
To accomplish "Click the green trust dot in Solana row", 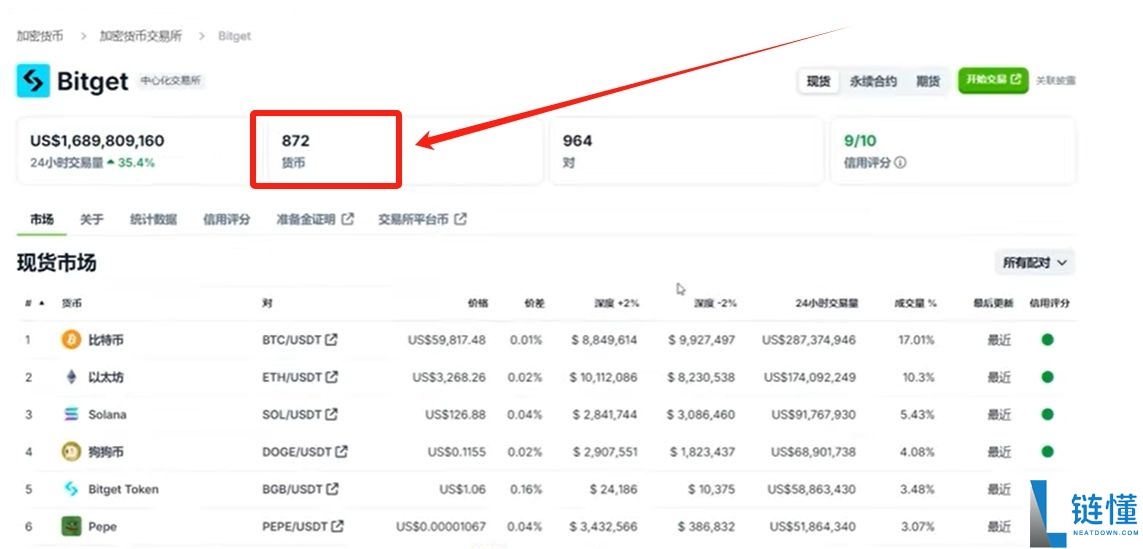I will (x=1048, y=414).
